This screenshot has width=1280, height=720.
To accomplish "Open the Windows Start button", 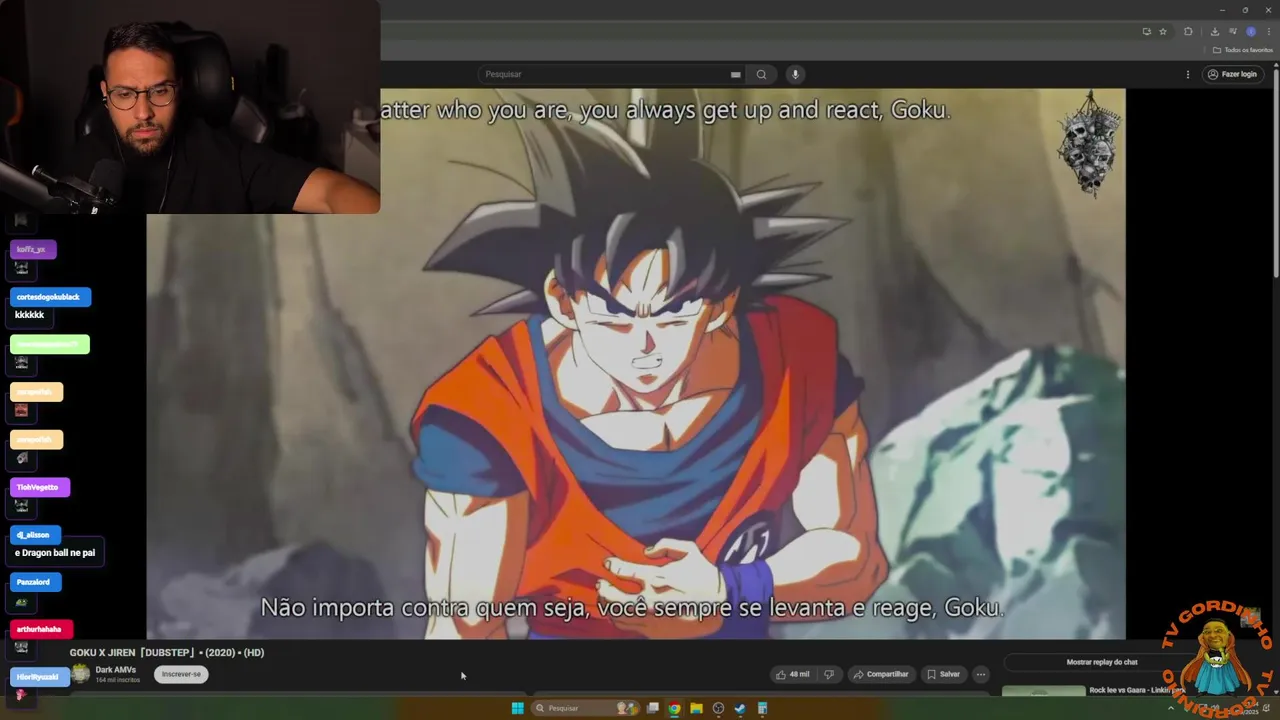I will (517, 708).
